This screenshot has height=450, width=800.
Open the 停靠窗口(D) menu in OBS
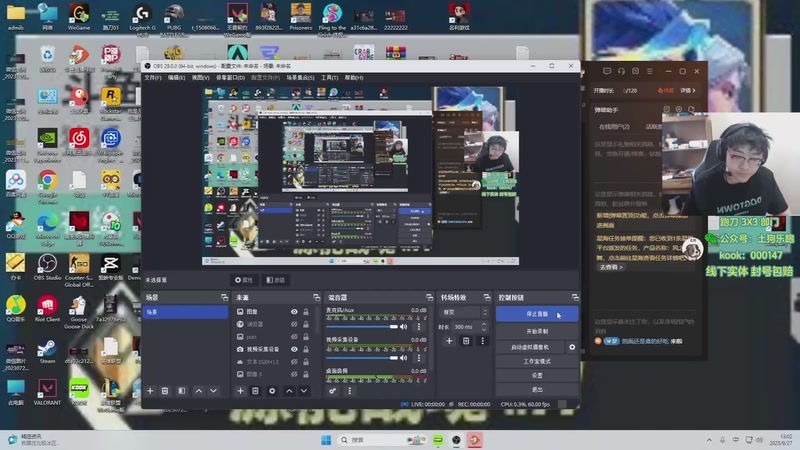[231, 78]
